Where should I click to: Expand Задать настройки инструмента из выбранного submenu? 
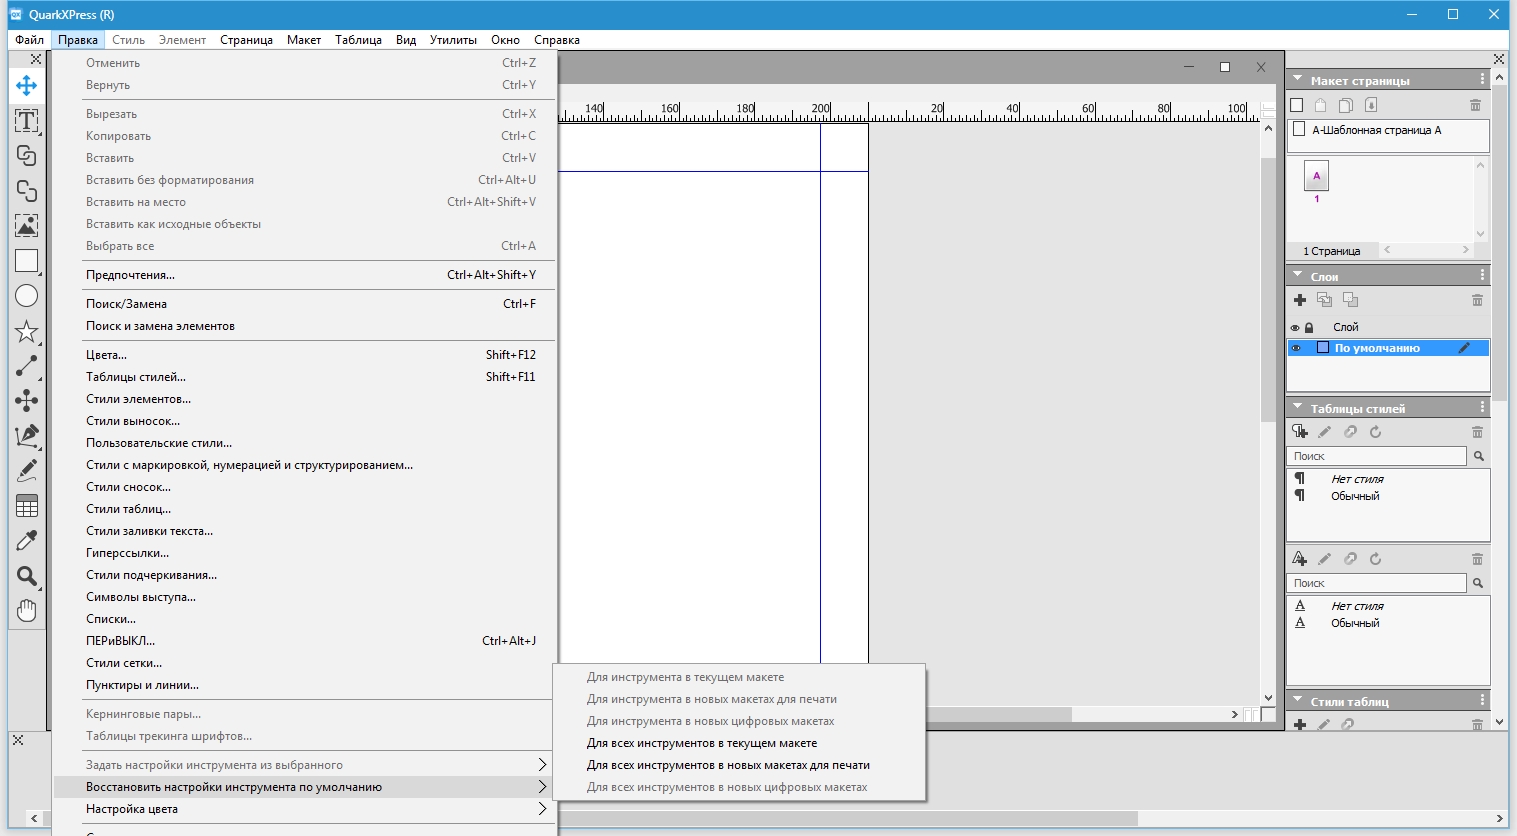pos(304,765)
